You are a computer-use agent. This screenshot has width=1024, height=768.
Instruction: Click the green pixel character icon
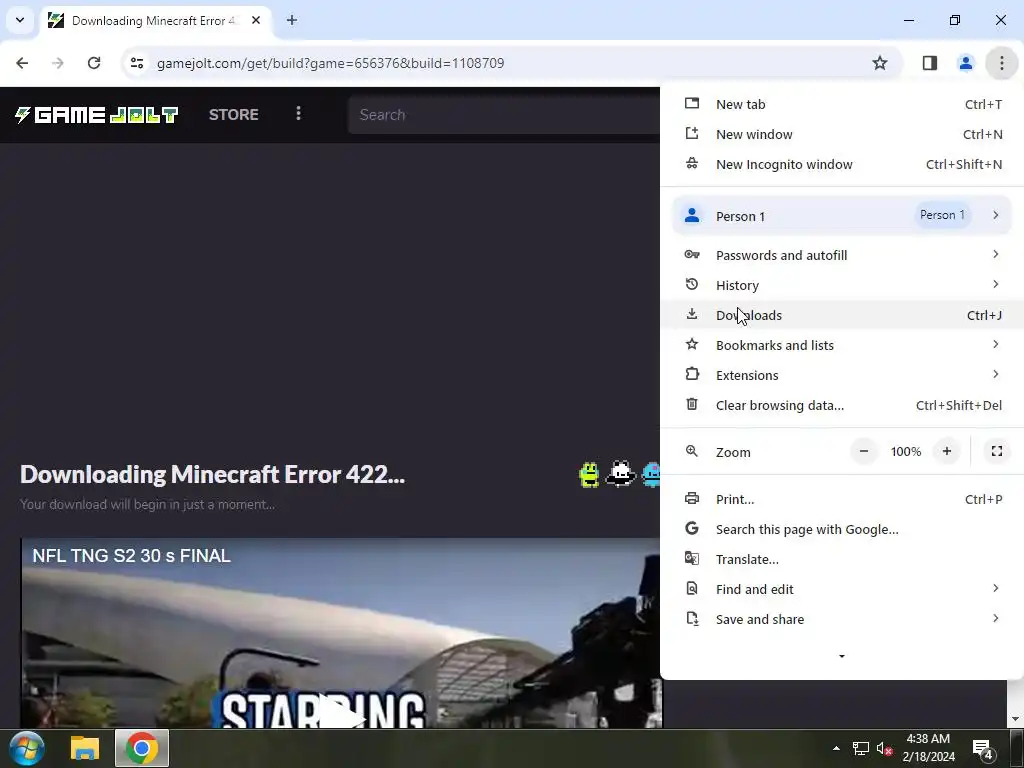click(589, 475)
